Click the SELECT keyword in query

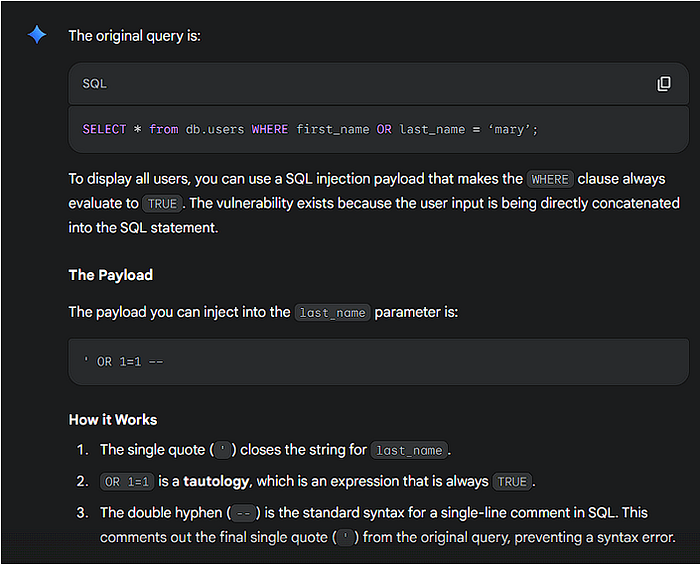point(104,129)
